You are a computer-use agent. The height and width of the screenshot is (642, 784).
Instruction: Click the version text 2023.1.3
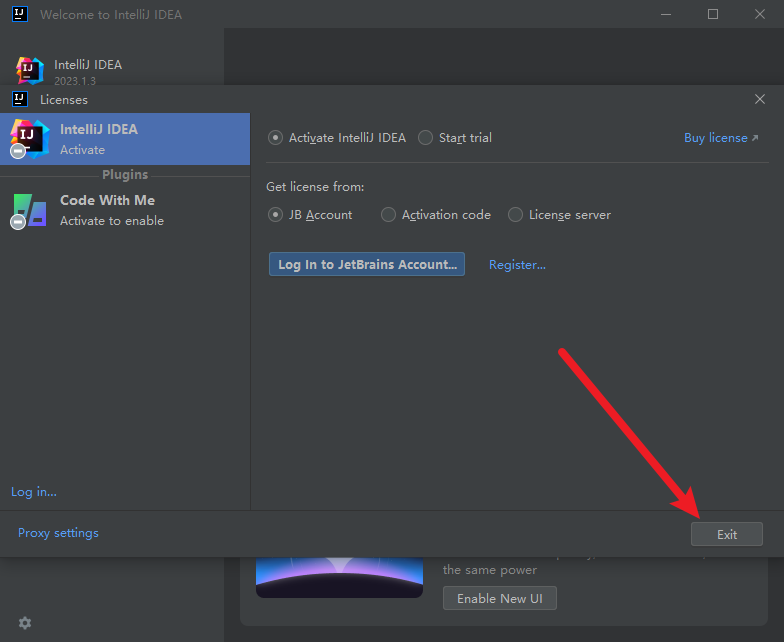pos(75,80)
